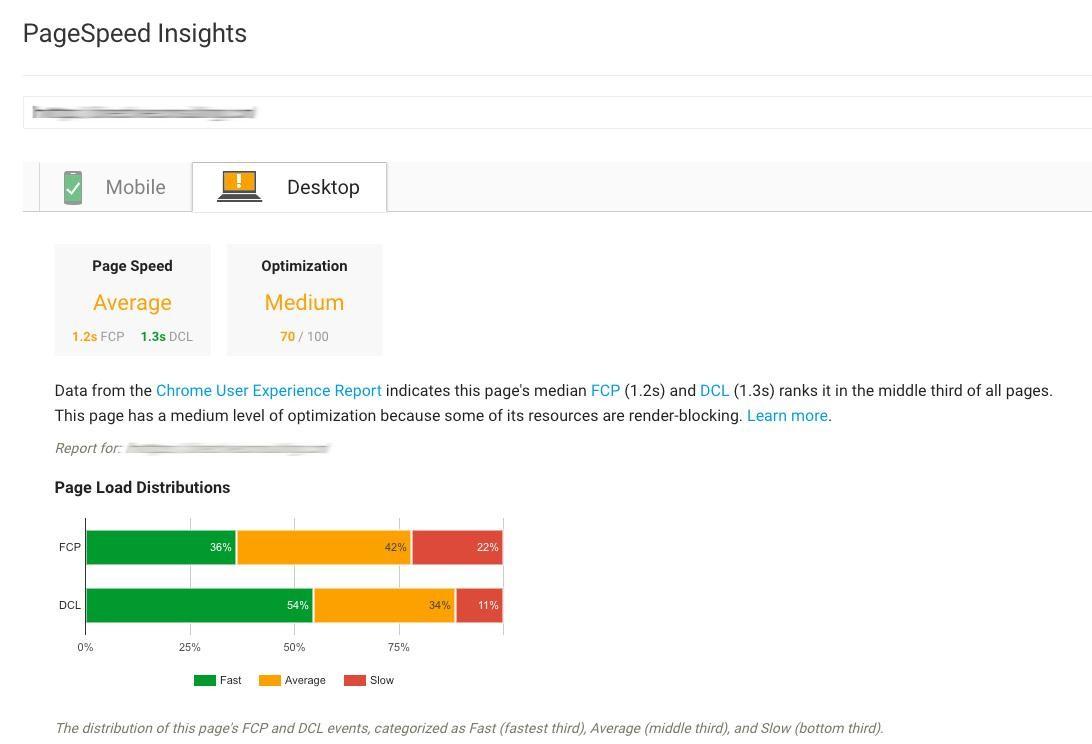
Task: Click the laptop warning icon on Desktop tab
Action: tap(238, 186)
